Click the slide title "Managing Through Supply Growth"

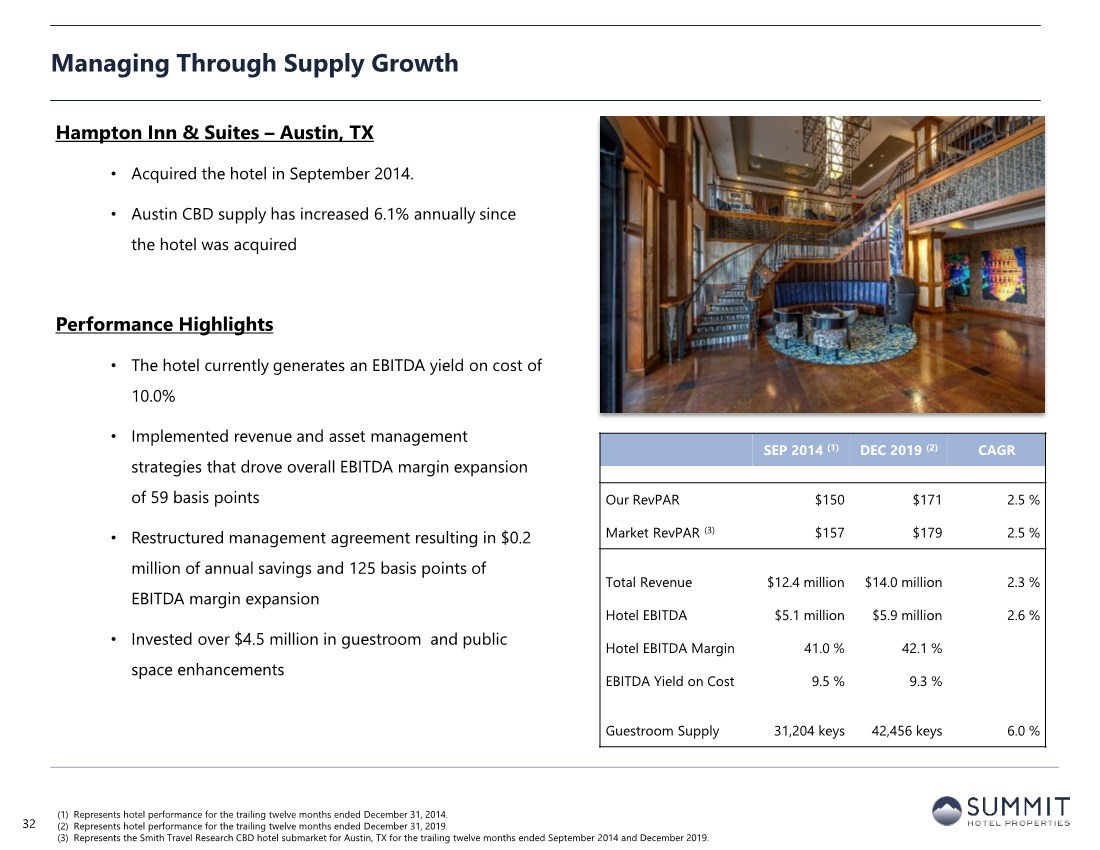(255, 63)
